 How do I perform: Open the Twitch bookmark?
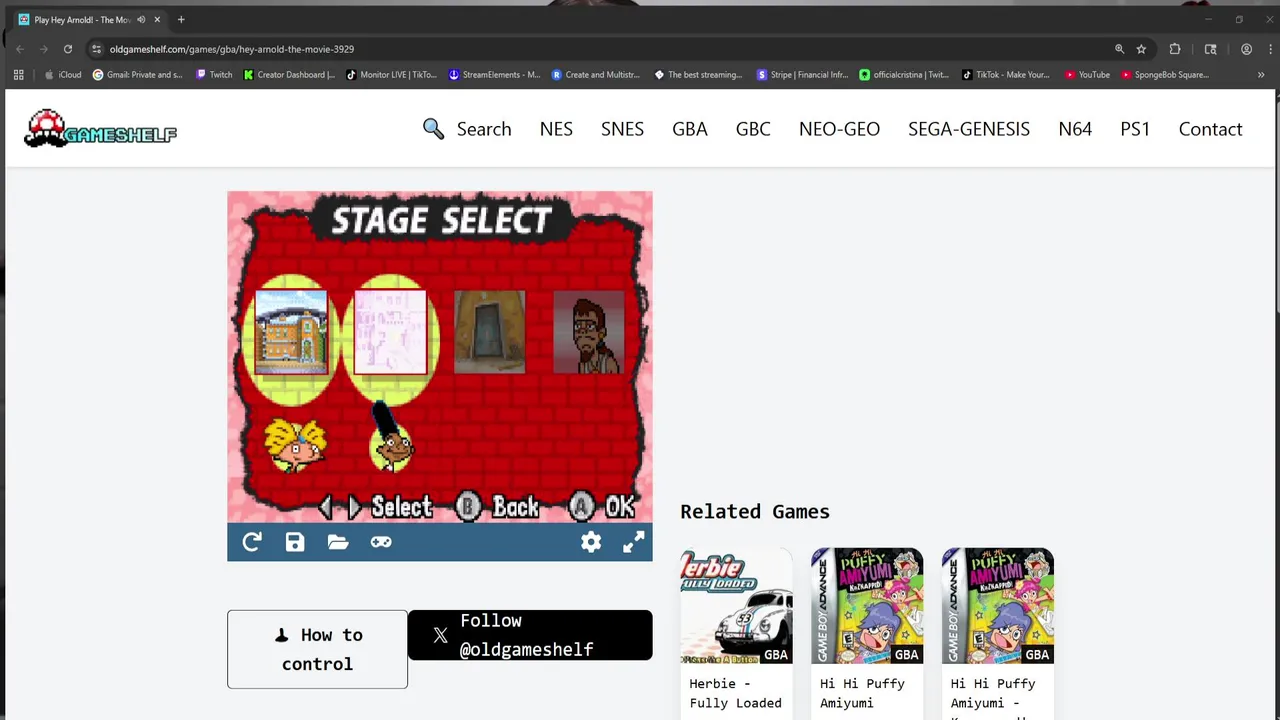coord(214,75)
